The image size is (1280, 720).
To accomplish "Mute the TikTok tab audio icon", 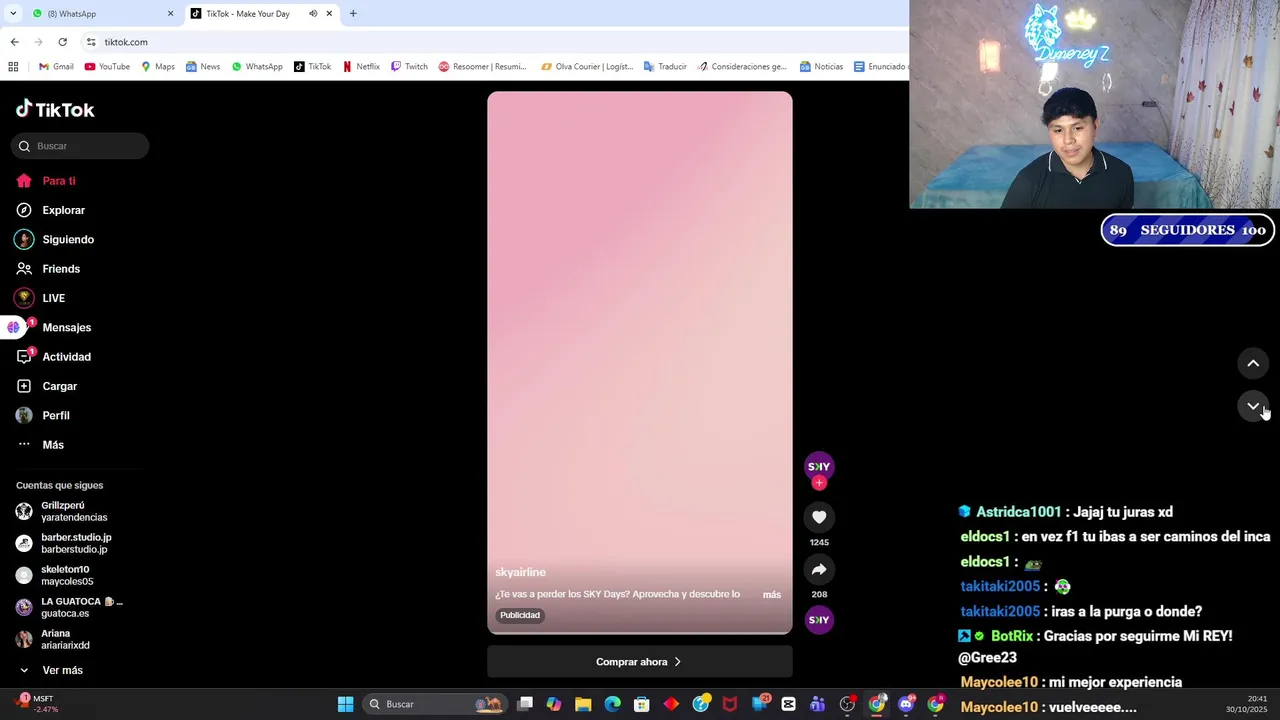I will point(313,14).
